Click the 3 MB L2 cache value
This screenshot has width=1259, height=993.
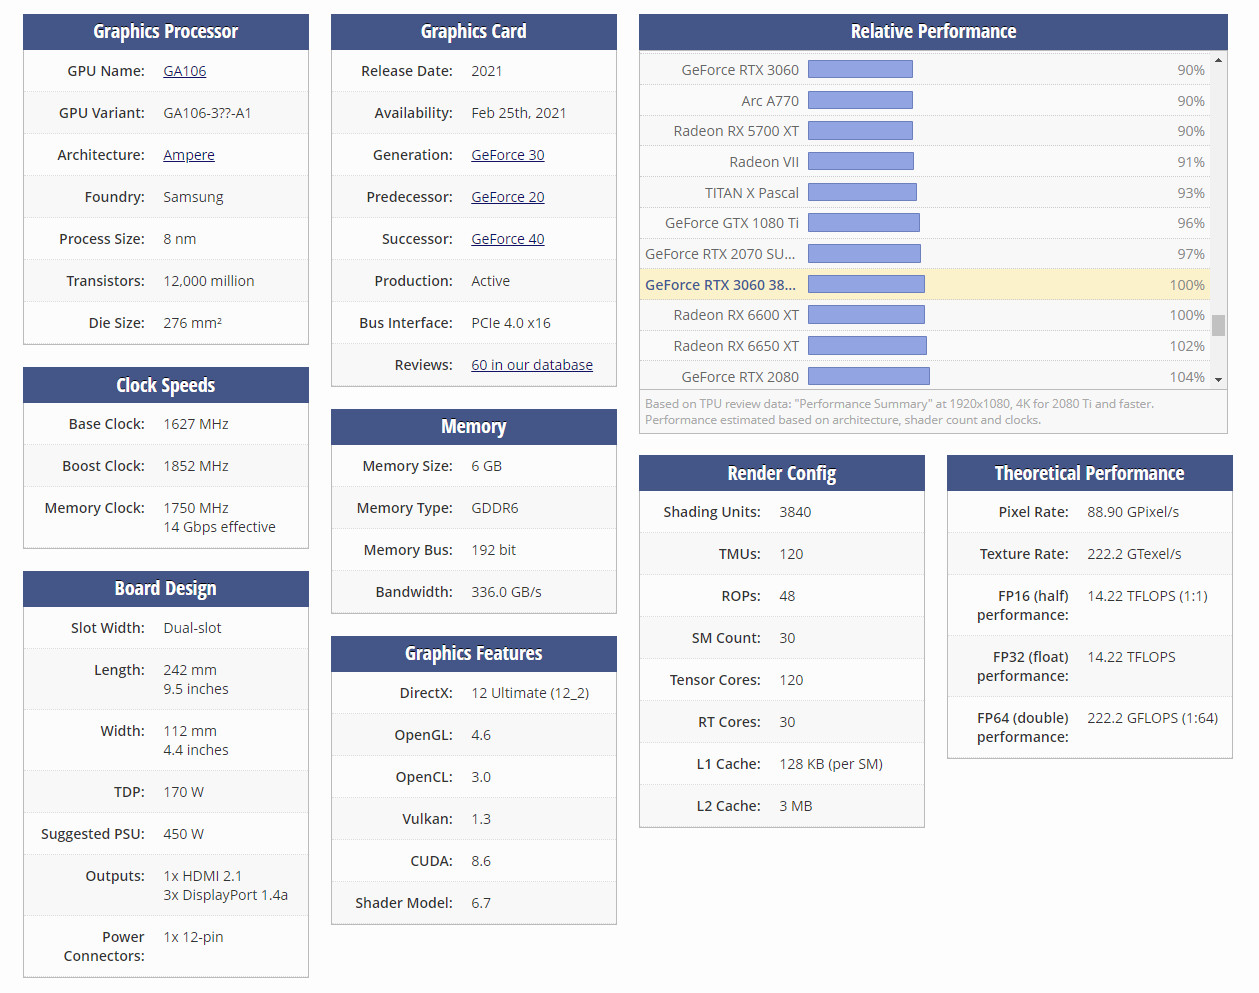click(x=796, y=806)
